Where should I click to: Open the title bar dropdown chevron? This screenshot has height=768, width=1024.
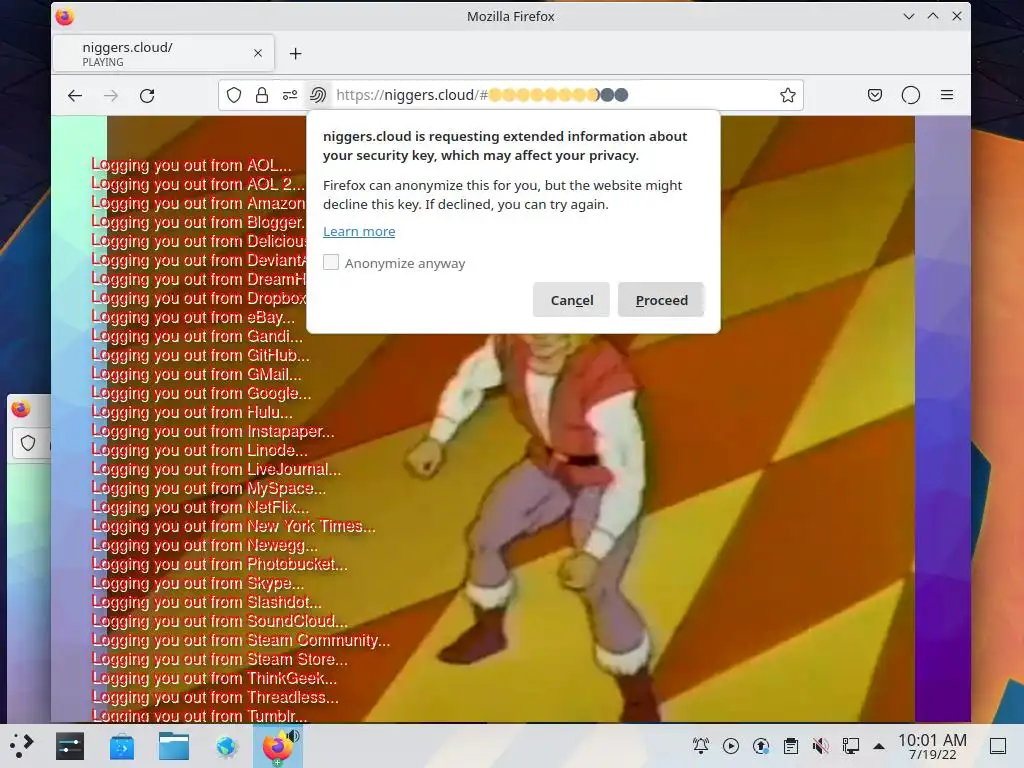pos(908,16)
